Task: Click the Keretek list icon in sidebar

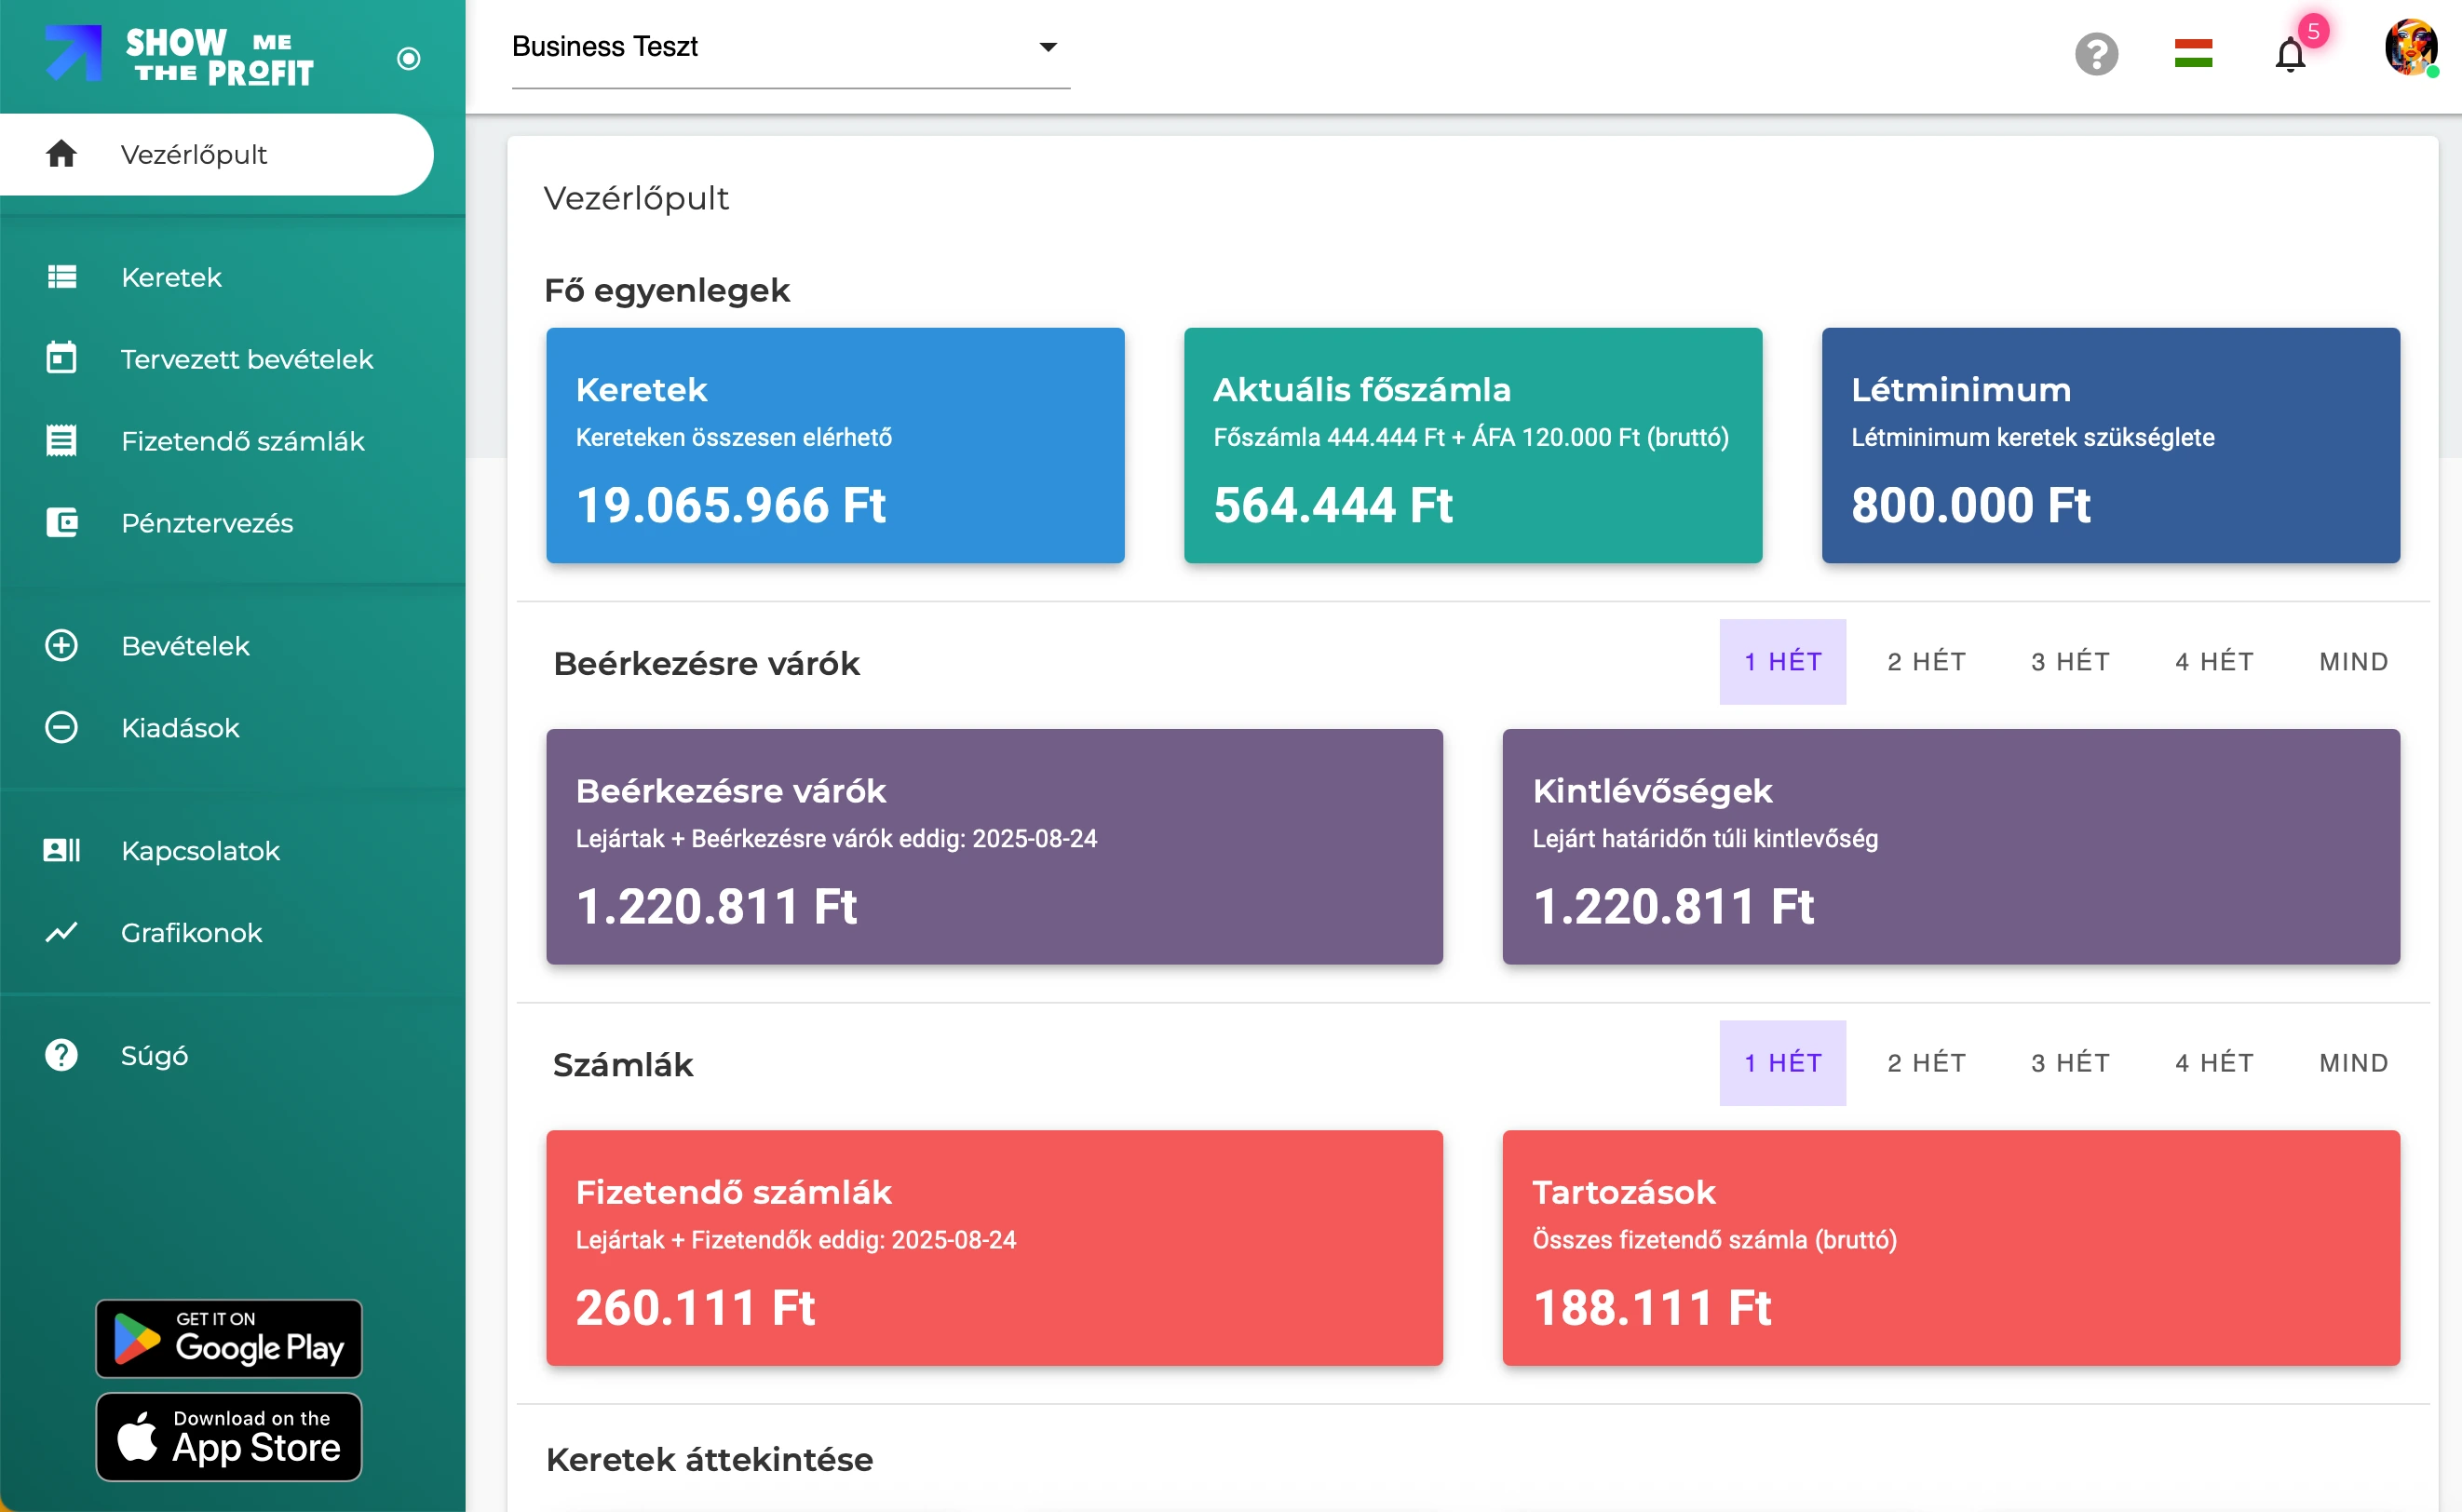Action: tap(61, 277)
